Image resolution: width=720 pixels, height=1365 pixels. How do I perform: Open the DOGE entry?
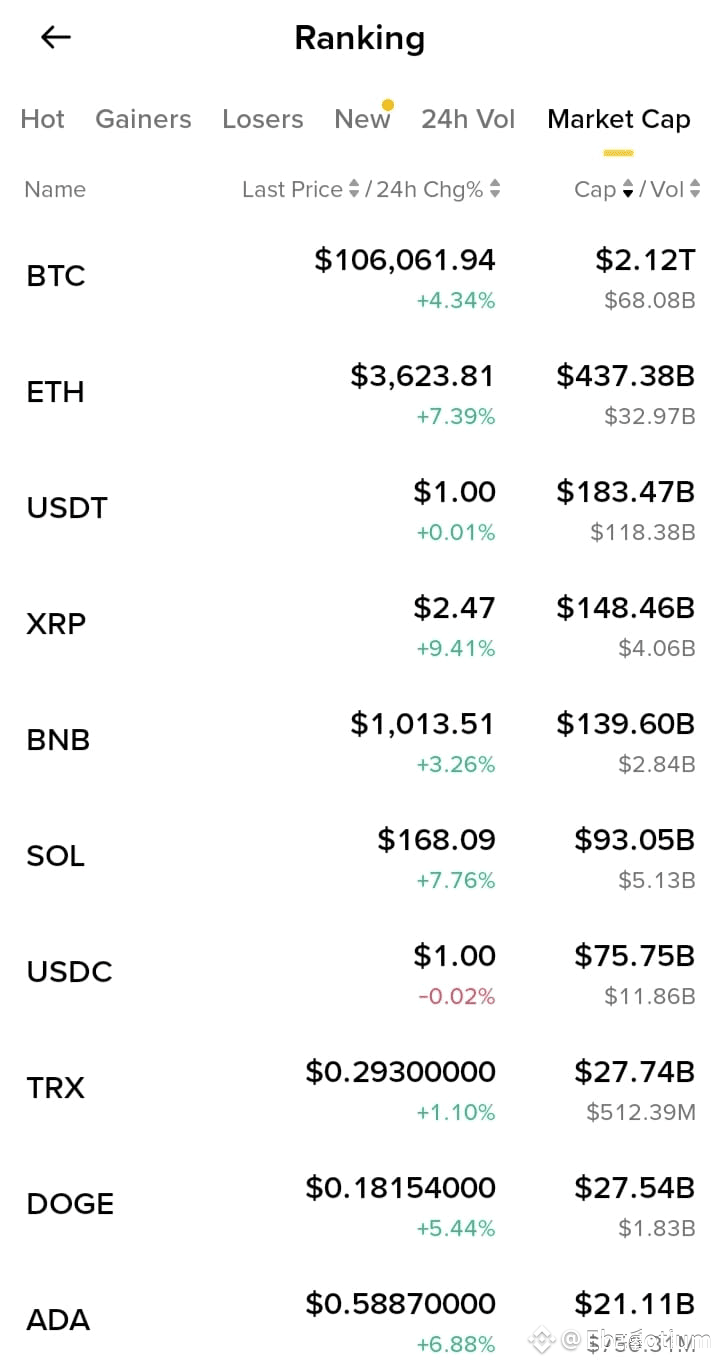point(360,1204)
